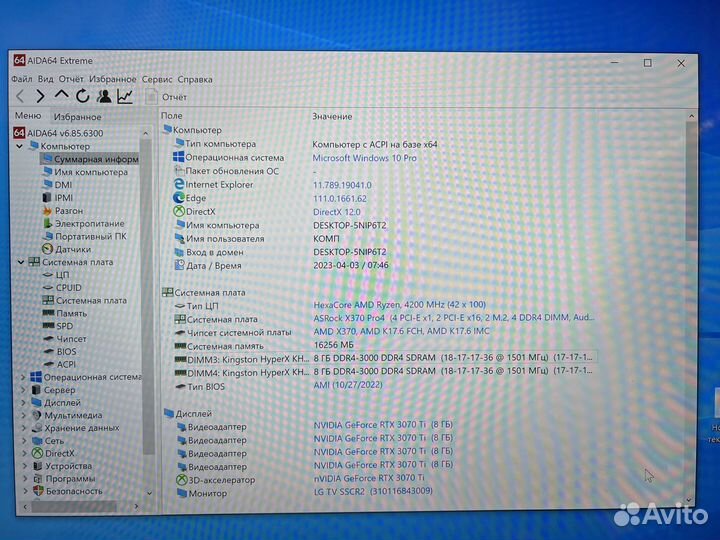Select the DESKTOP-5NIP6T2 computer name value
Image resolution: width=720 pixels, height=540 pixels.
click(349, 225)
